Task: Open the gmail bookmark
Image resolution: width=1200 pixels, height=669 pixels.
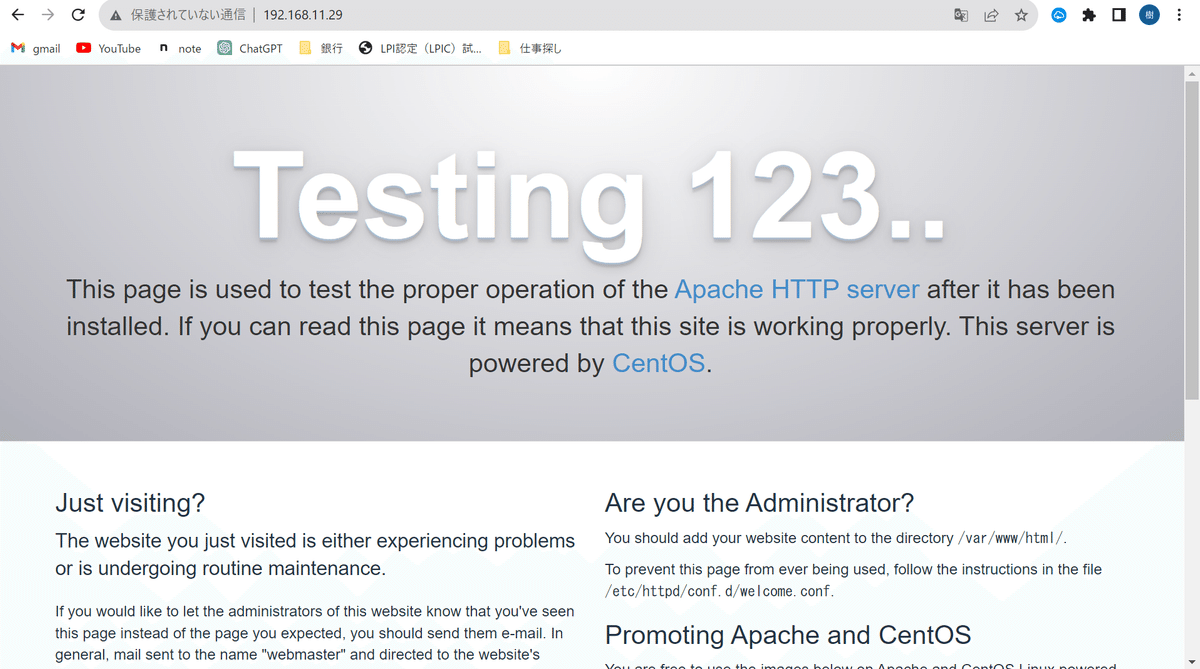Action: click(x=36, y=48)
